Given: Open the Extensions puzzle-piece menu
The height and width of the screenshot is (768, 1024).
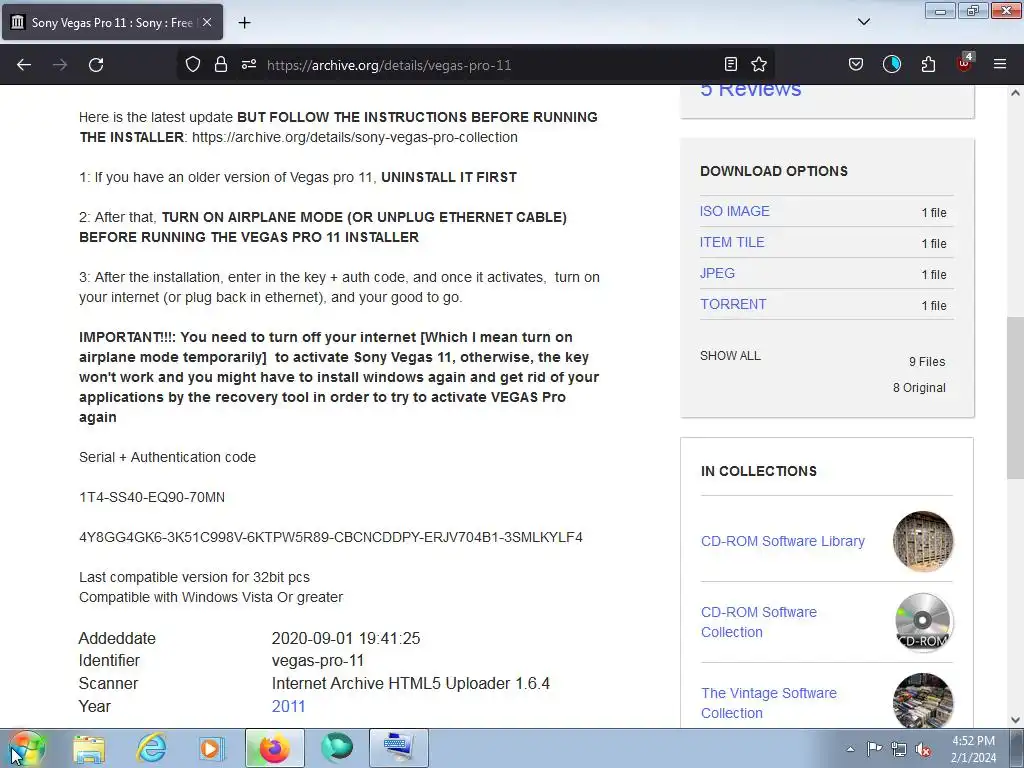Looking at the screenshot, I should click(928, 64).
